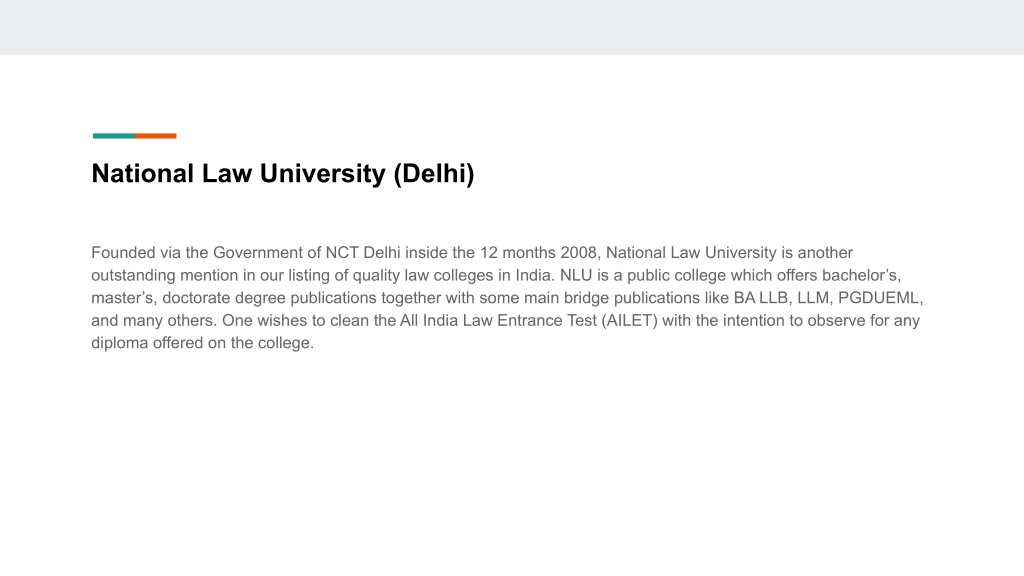Click the word 'master’s' beginning the third line
Screen dimensions: 1024x576
pyautogui.click(x=123, y=298)
